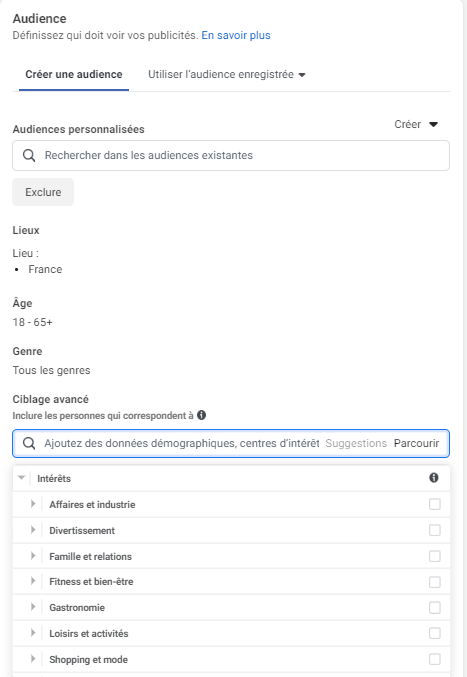
Task: Open Utiliser l'audience enregistrée dropdown
Action: point(227,74)
